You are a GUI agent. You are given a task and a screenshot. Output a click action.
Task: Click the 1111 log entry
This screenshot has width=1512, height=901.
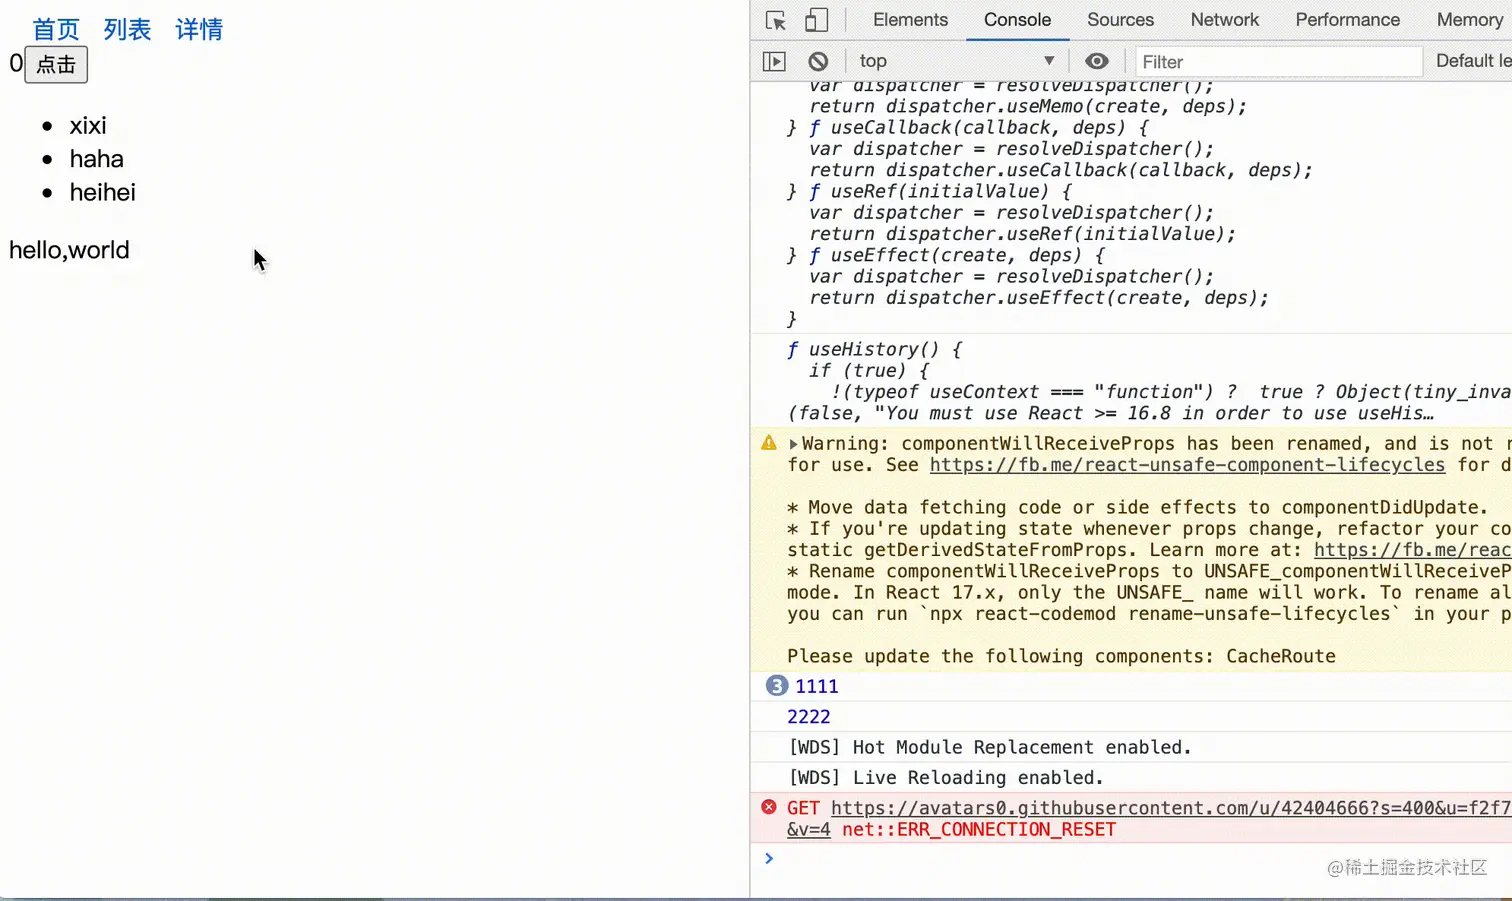(x=817, y=687)
